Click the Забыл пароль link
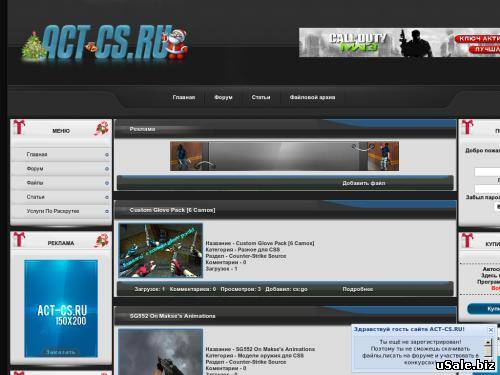The width and height of the screenshot is (500, 375). (x=483, y=197)
